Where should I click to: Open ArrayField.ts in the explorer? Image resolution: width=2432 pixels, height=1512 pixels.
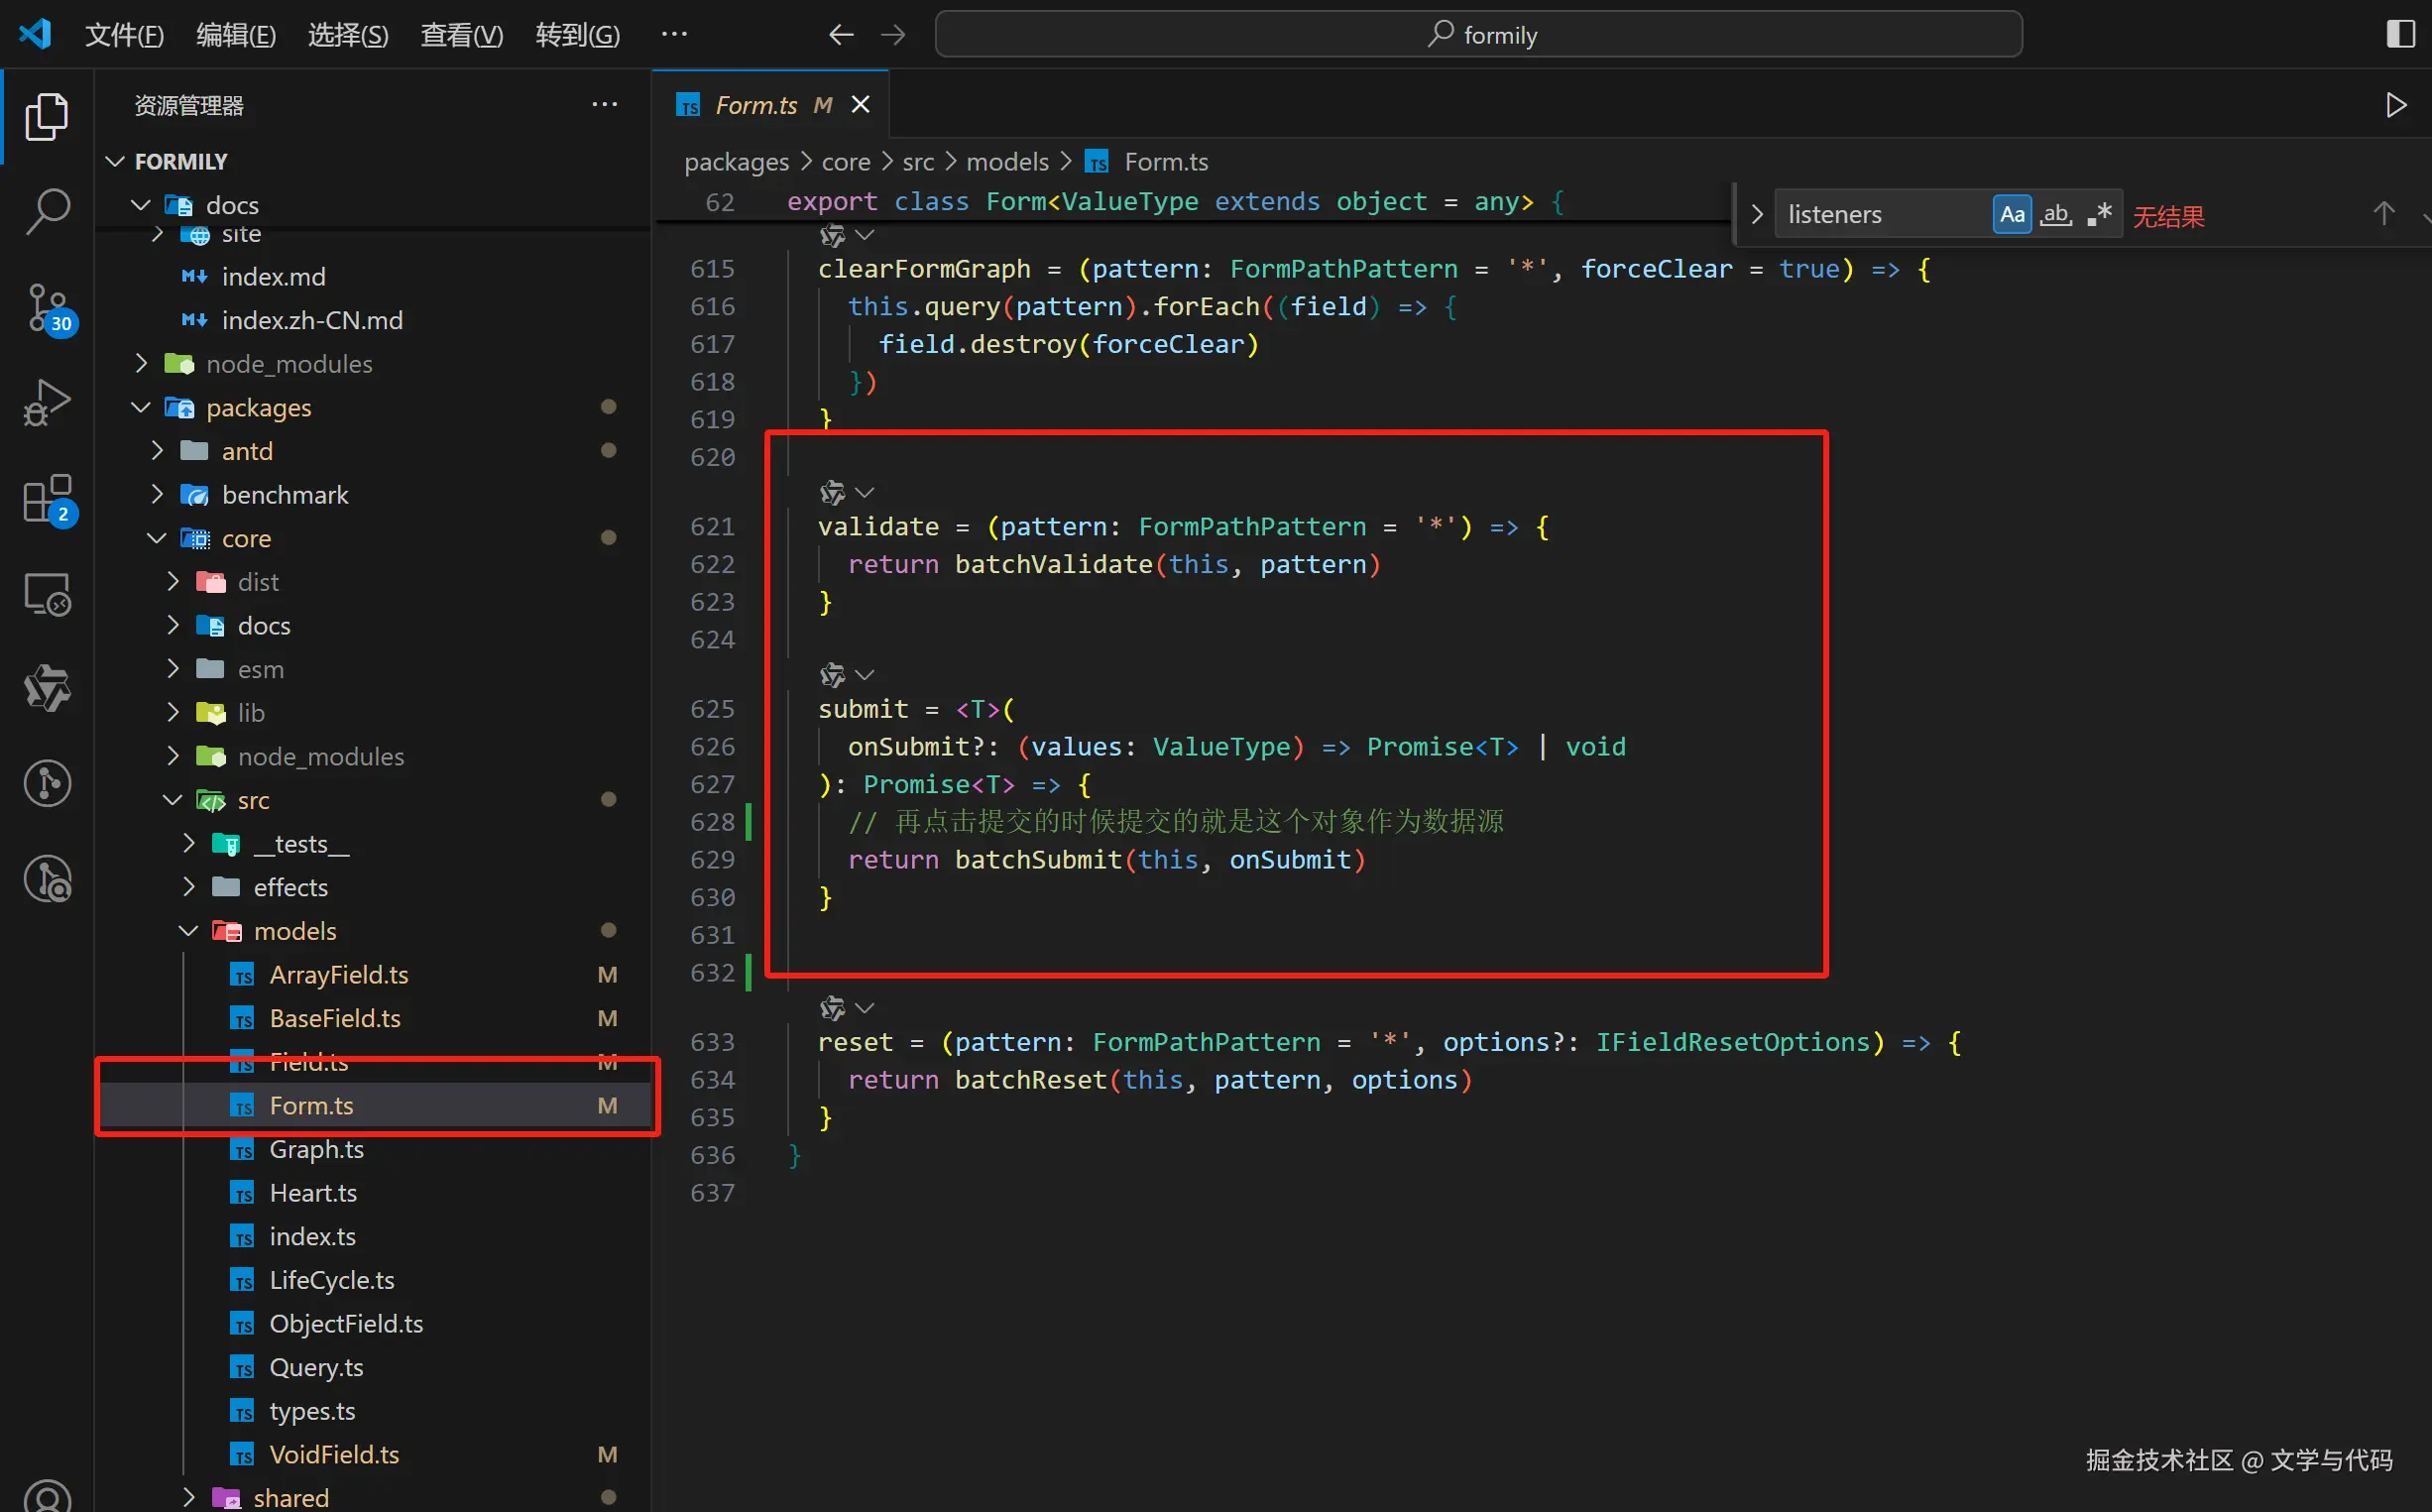pos(338,975)
